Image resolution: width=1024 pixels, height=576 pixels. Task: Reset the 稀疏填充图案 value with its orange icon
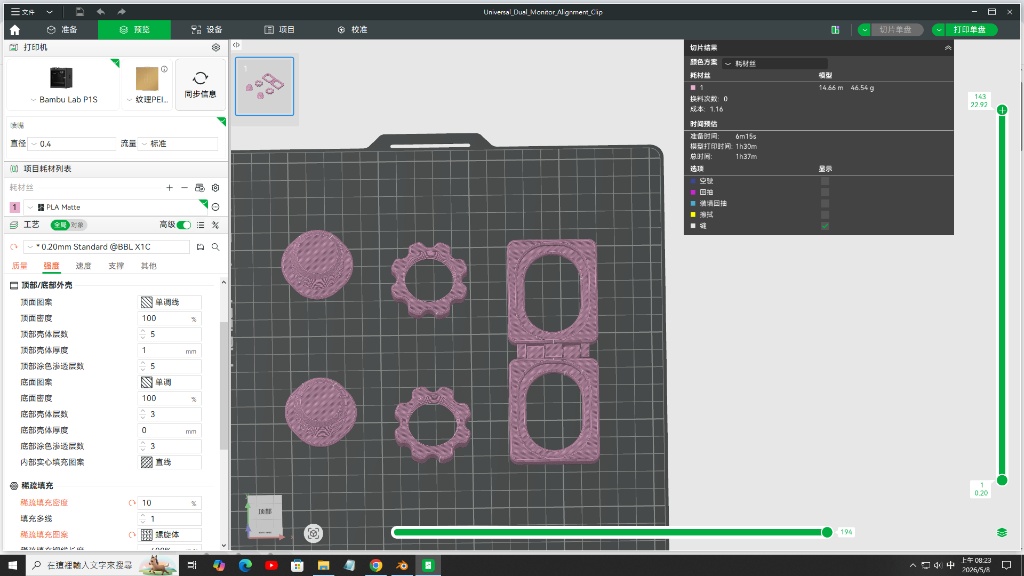coord(132,534)
